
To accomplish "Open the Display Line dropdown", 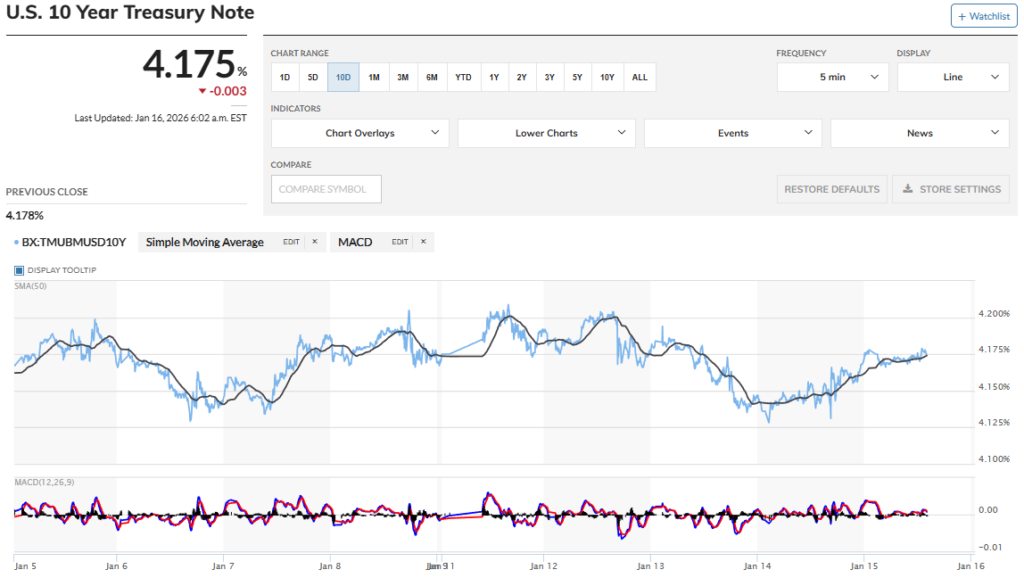I will click(952, 77).
